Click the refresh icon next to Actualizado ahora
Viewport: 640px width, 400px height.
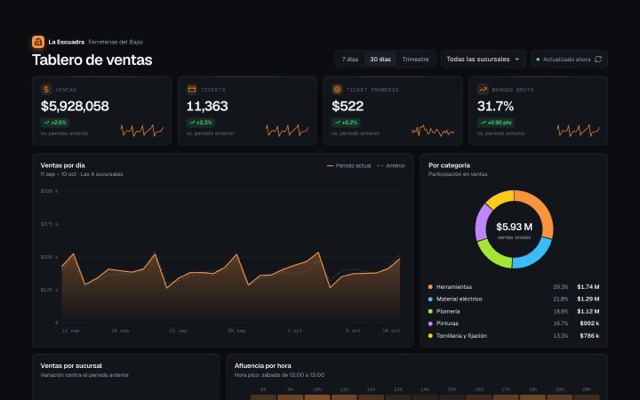pos(598,59)
